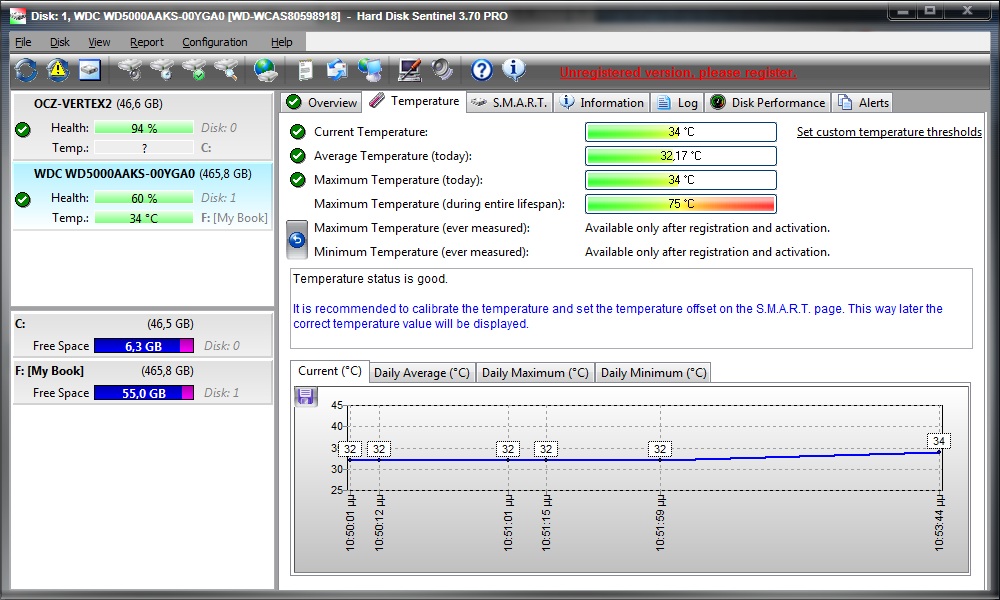This screenshot has width=1000, height=600.
Task: Click the disk with speaker test icon
Action: [131, 70]
